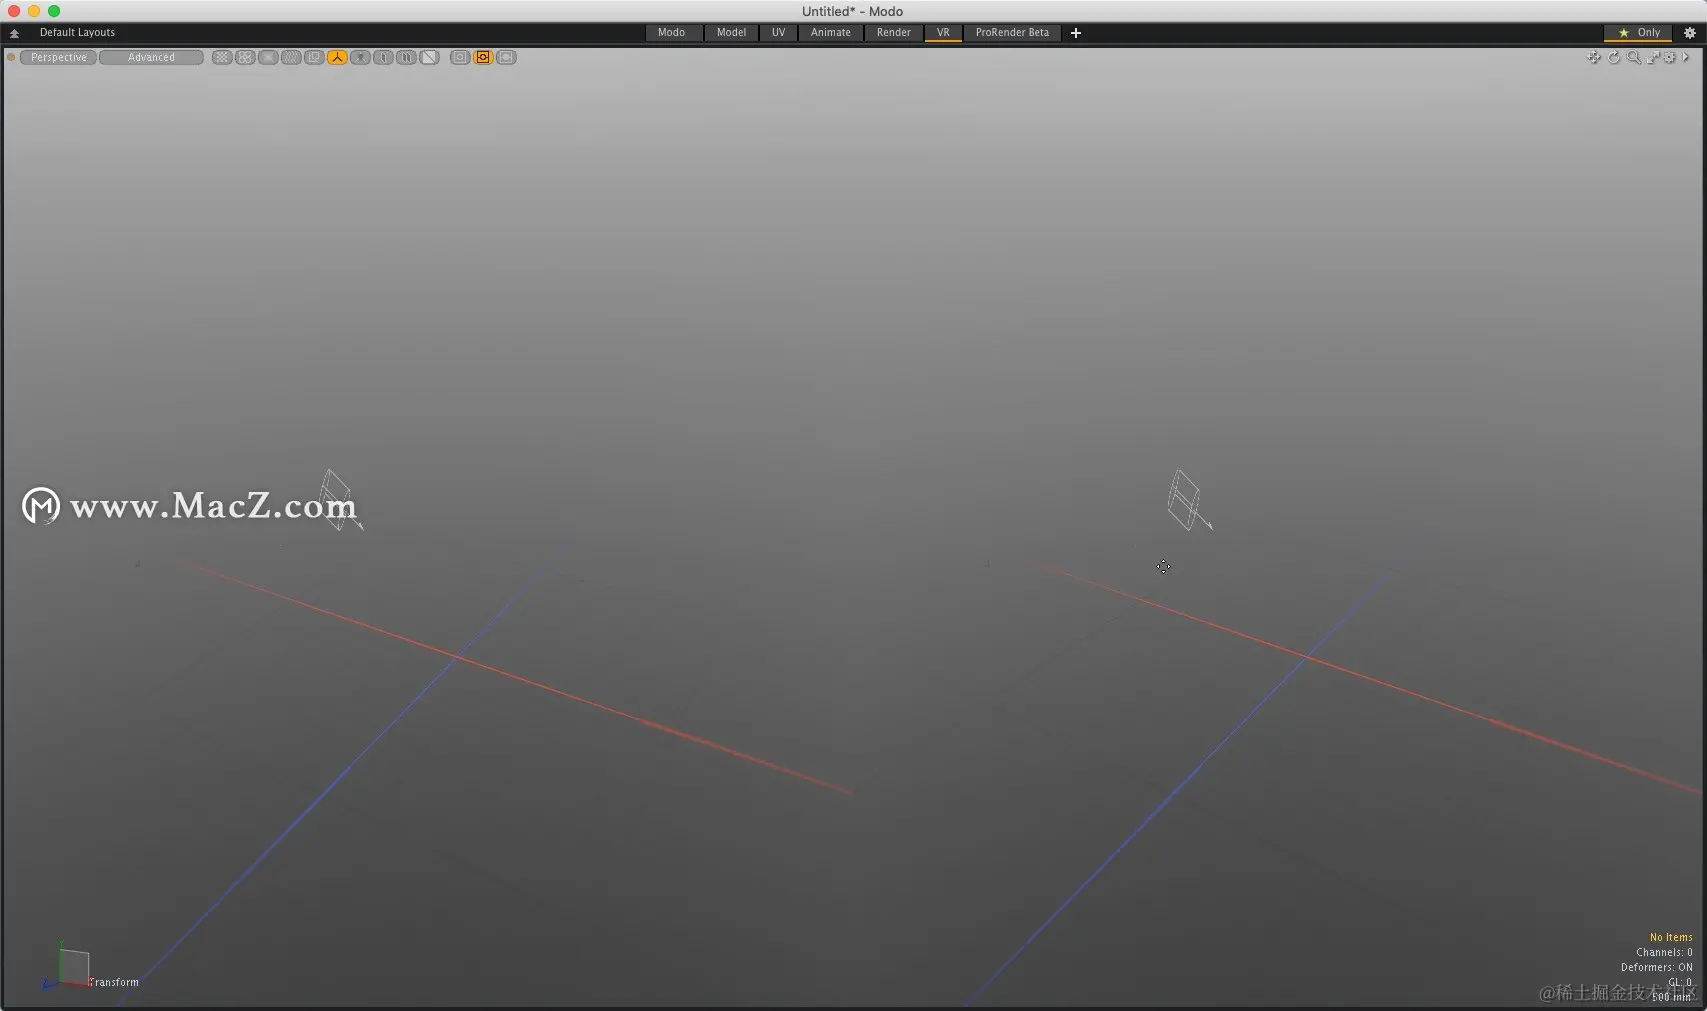Toggle the diagonal-split square viewport icon
Image resolution: width=1707 pixels, height=1011 pixels.
429,58
